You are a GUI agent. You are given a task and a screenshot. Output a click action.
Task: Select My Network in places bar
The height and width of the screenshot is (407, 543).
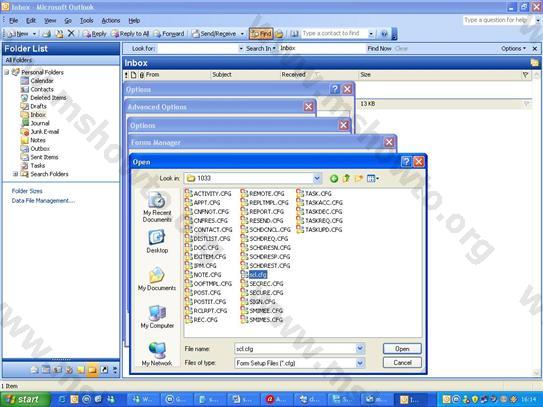[x=157, y=354]
